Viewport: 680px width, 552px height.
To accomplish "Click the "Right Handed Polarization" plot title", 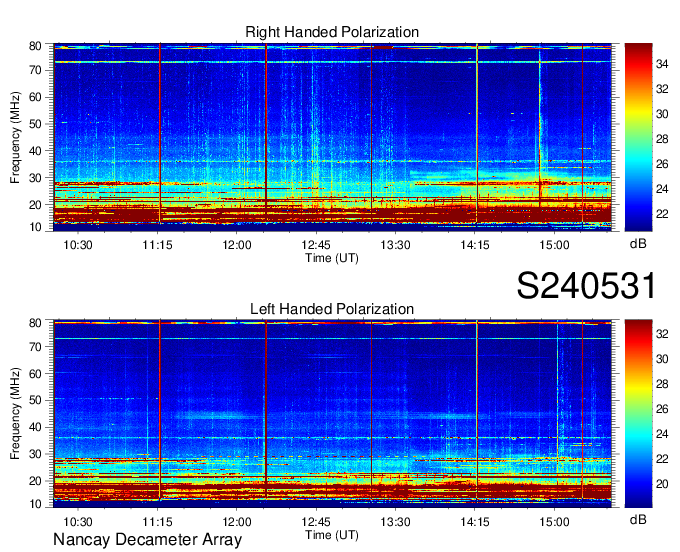I will 332,32.
